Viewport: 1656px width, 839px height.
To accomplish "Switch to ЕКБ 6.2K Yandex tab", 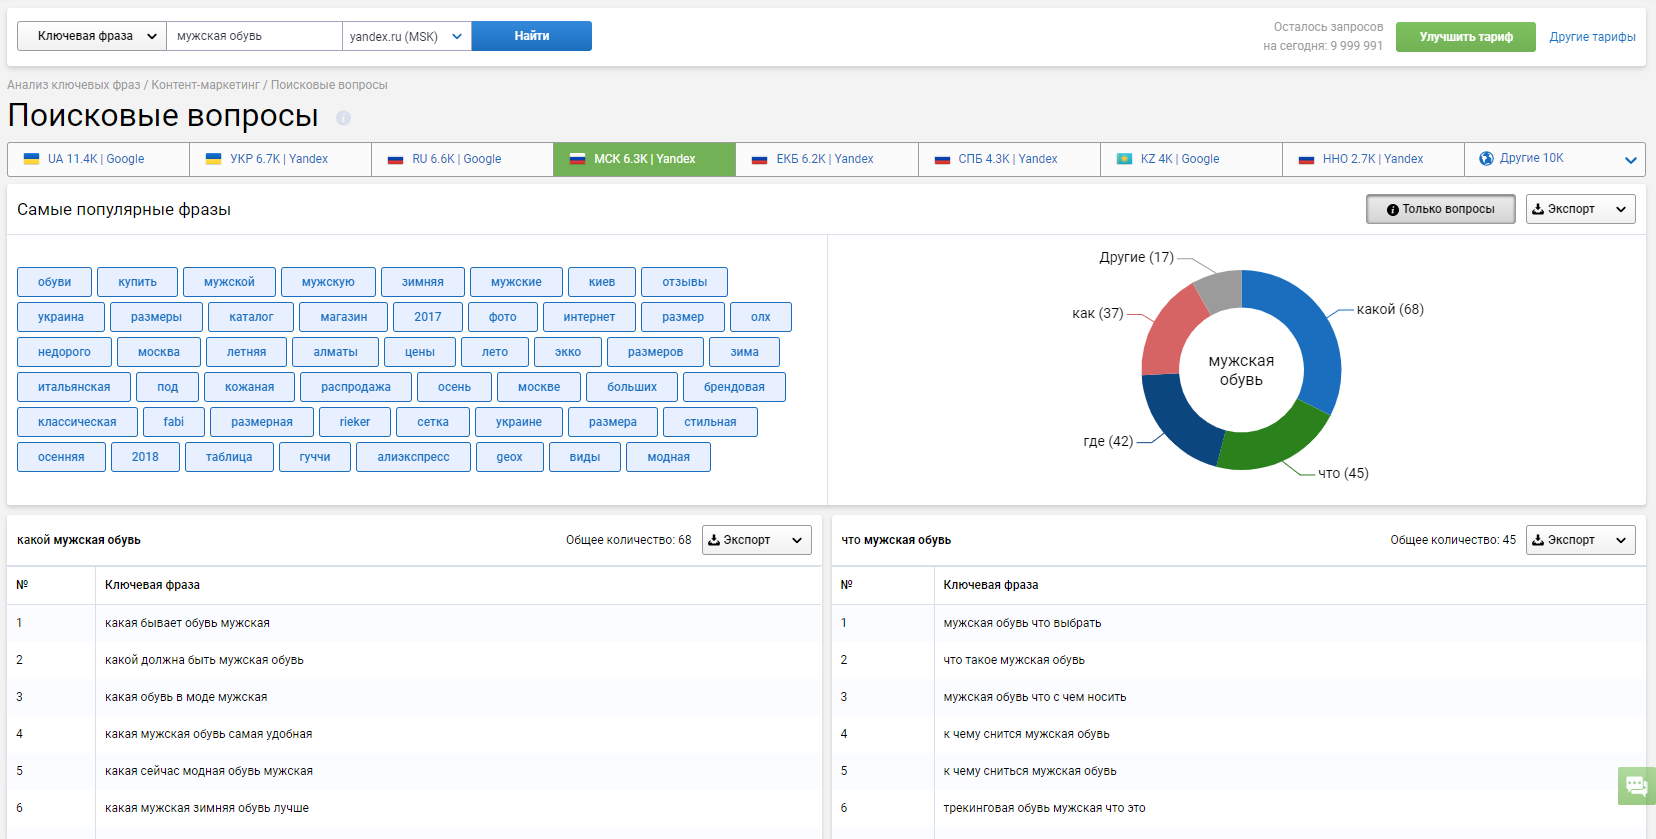I will coord(826,159).
